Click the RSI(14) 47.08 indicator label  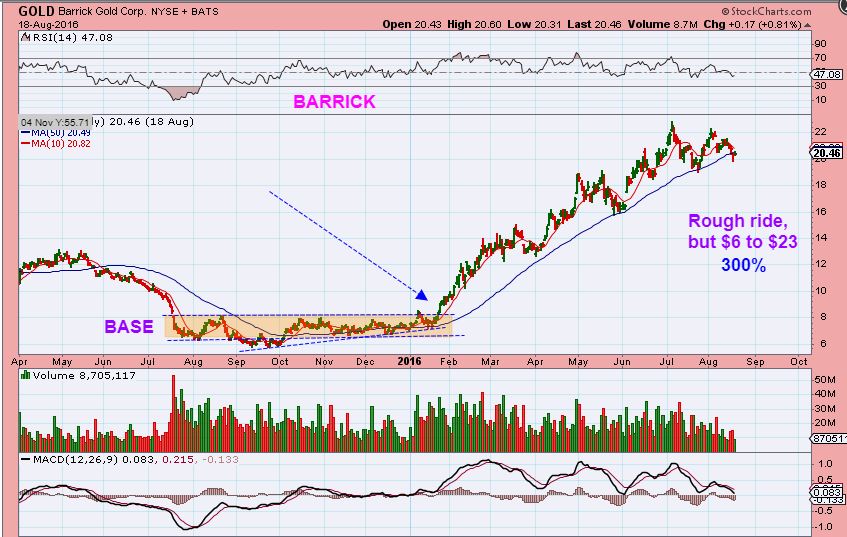(73, 37)
